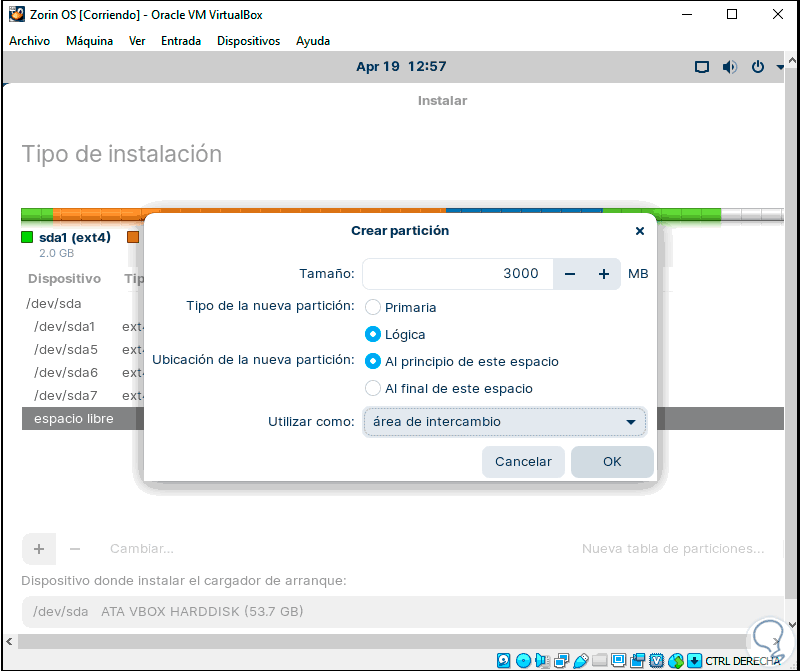Viewport: 801px width, 671px height.
Task: Click the blue segment of partition bar
Action: [x=524, y=210]
